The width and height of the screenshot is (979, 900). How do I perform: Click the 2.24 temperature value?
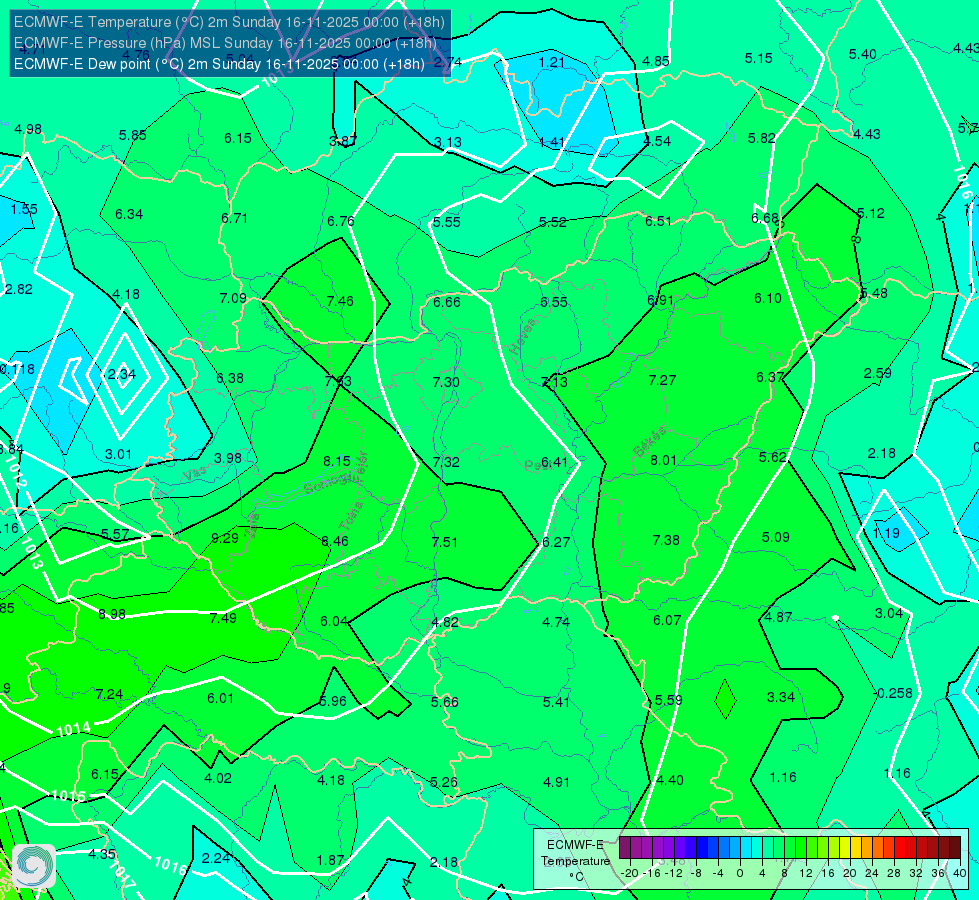click(216, 858)
